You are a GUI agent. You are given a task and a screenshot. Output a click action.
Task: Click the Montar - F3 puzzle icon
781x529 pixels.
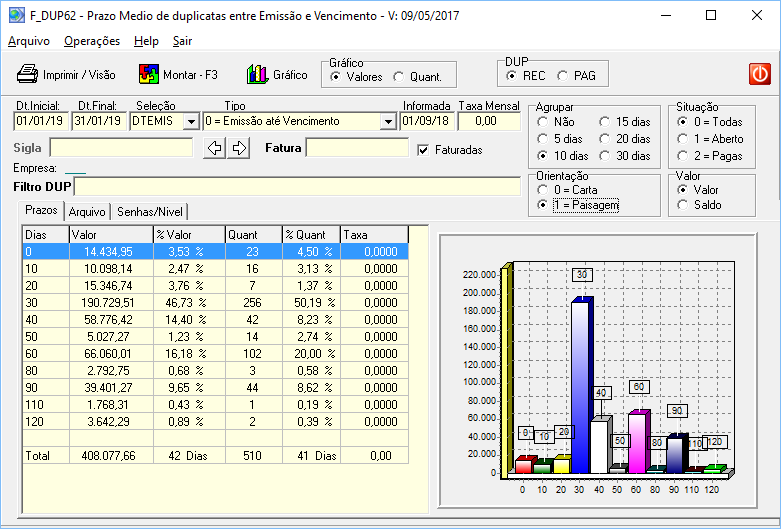pyautogui.click(x=149, y=74)
